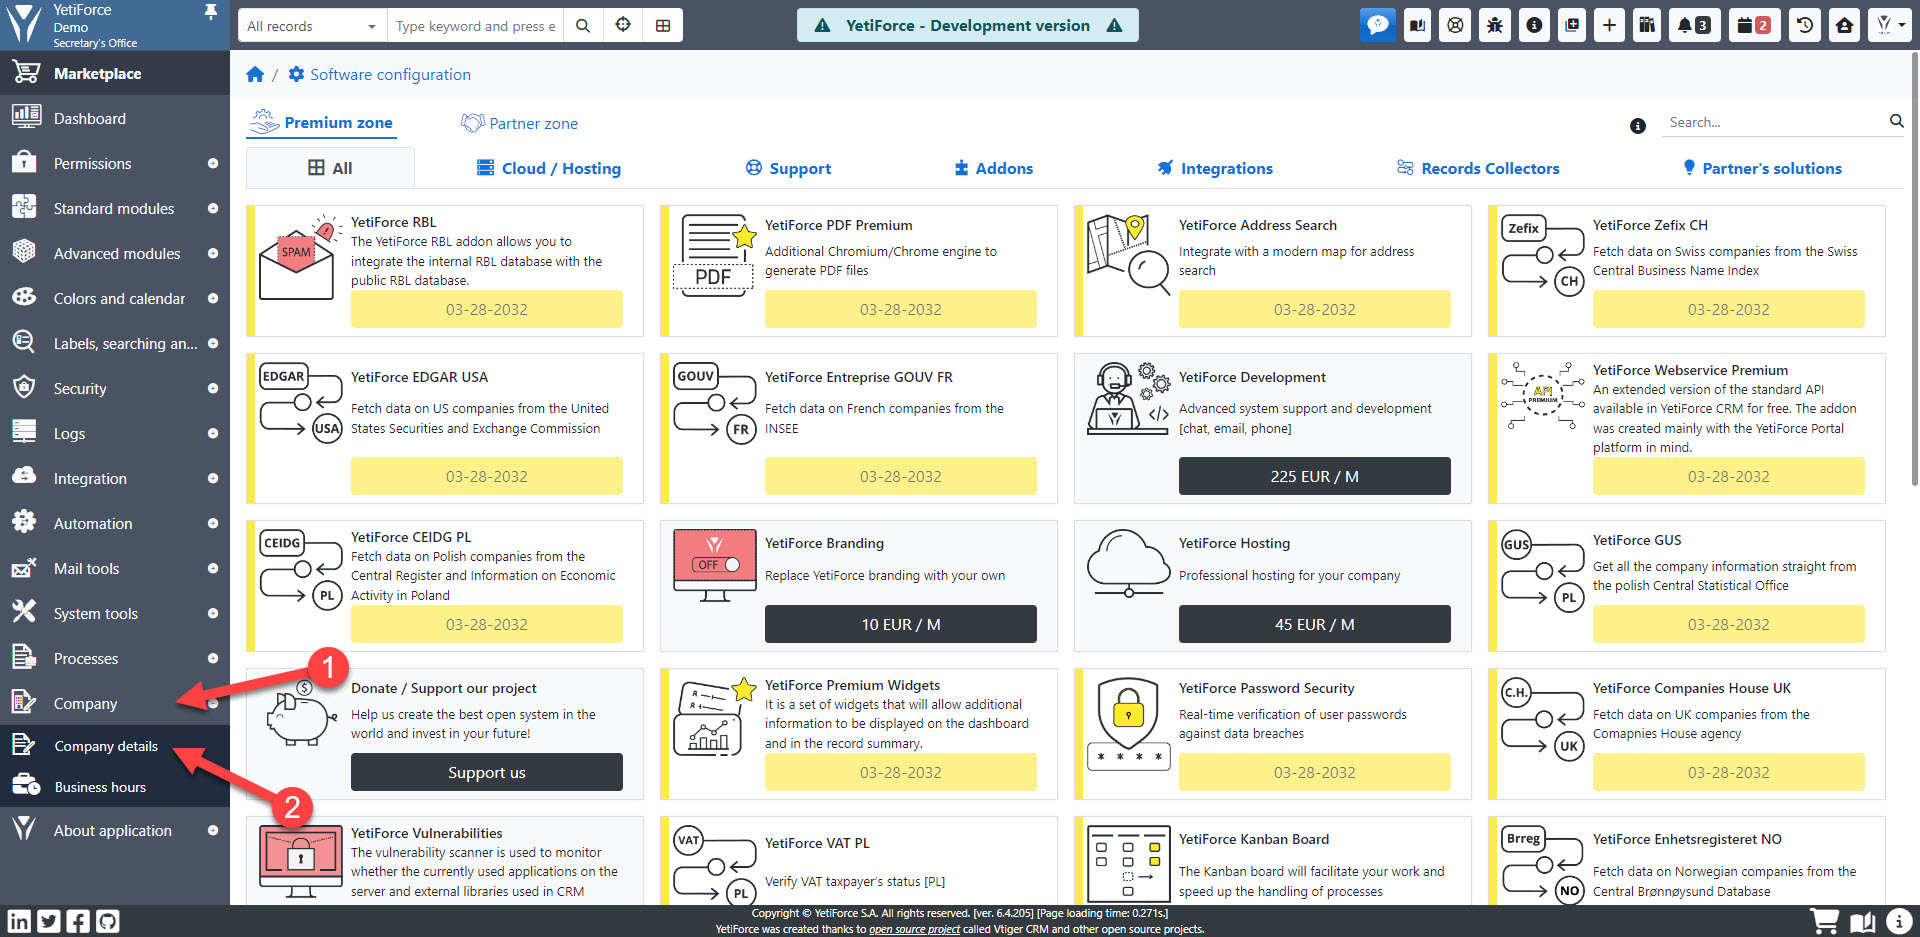Screen dimensions: 1920x937
Task: Expand About application sidebar menu
Action: tap(115, 831)
